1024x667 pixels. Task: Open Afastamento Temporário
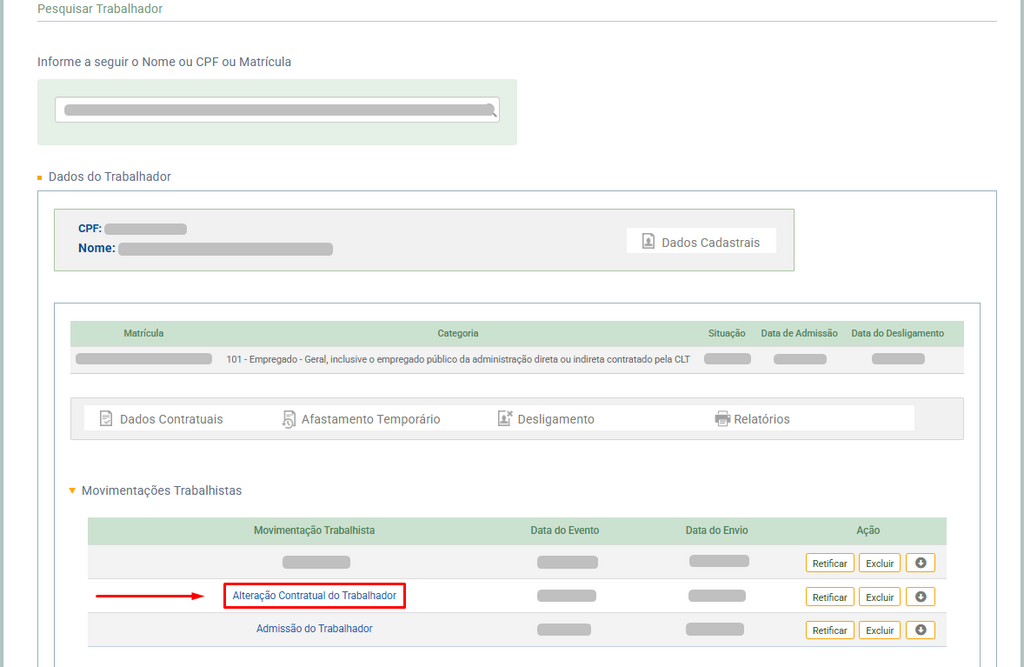361,419
